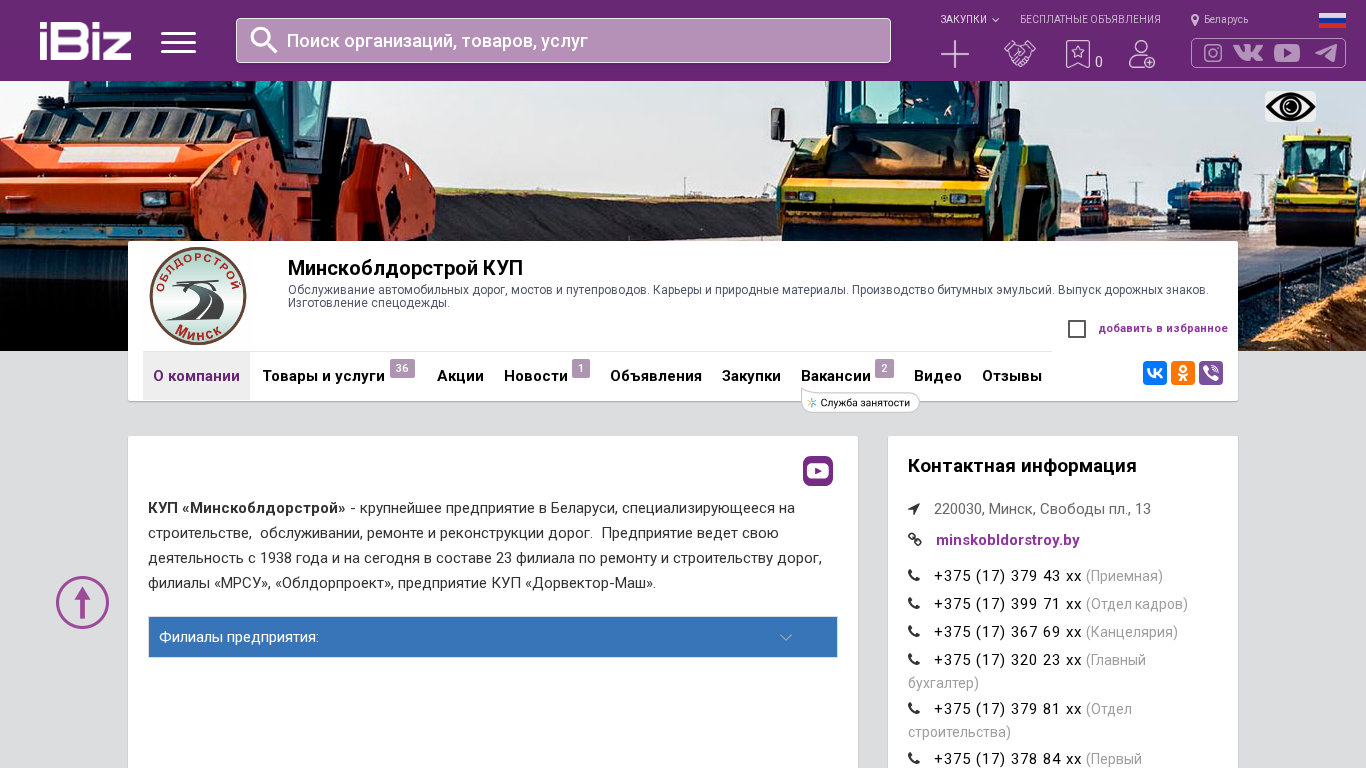
Task: Click the «Минскоблдорстрой КУП» company title
Action: click(405, 268)
